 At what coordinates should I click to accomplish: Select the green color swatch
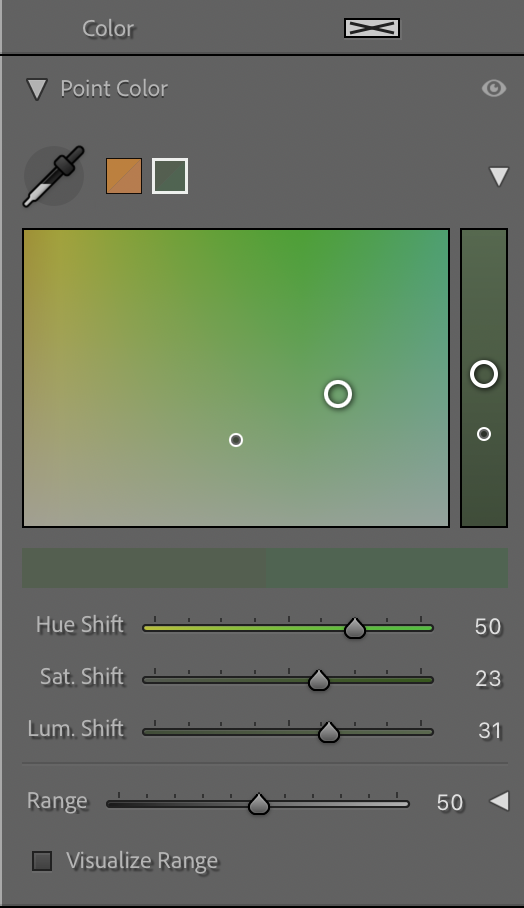(170, 176)
